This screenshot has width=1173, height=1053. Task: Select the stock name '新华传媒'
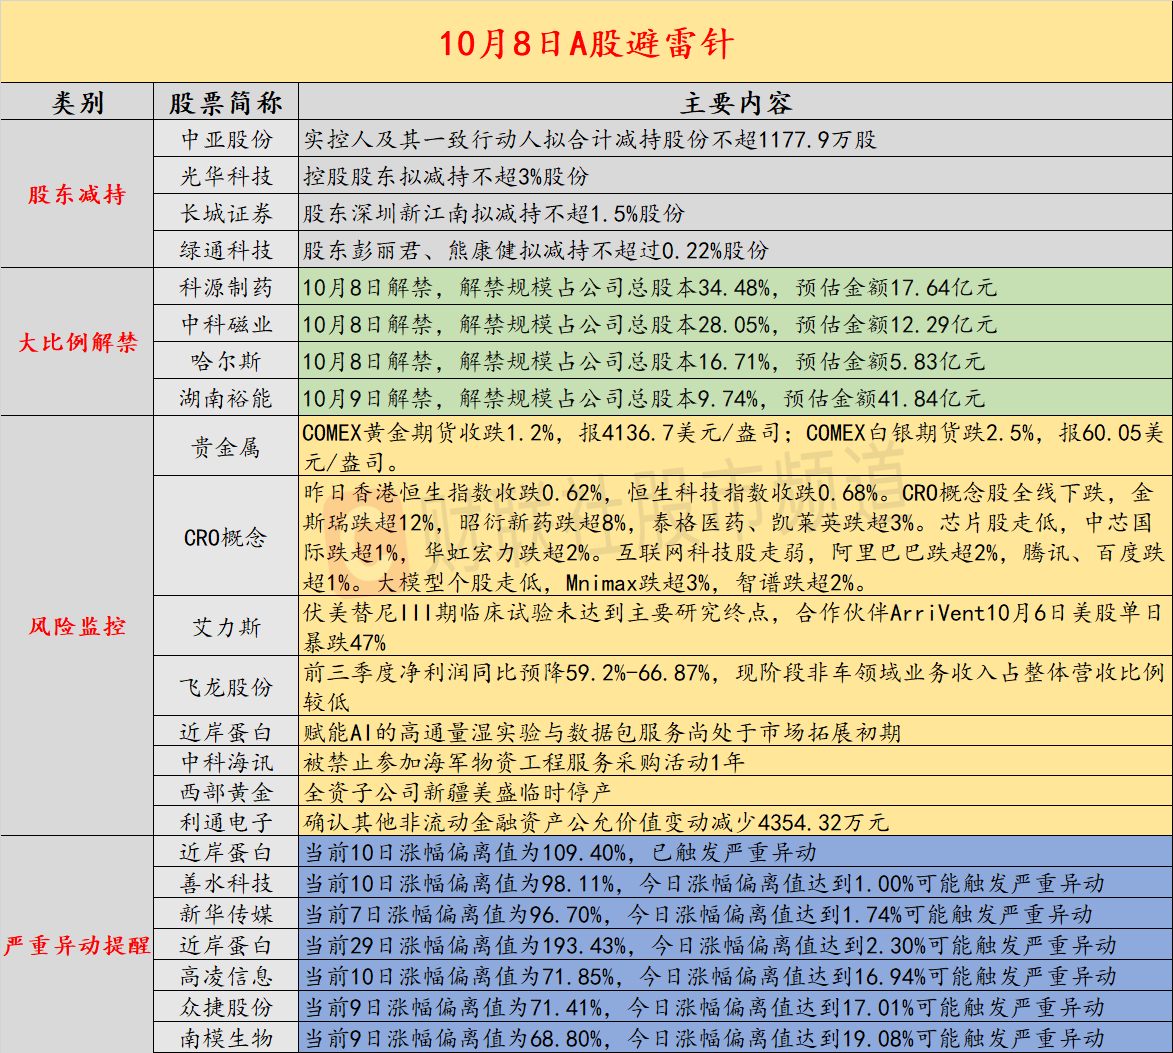click(x=226, y=914)
